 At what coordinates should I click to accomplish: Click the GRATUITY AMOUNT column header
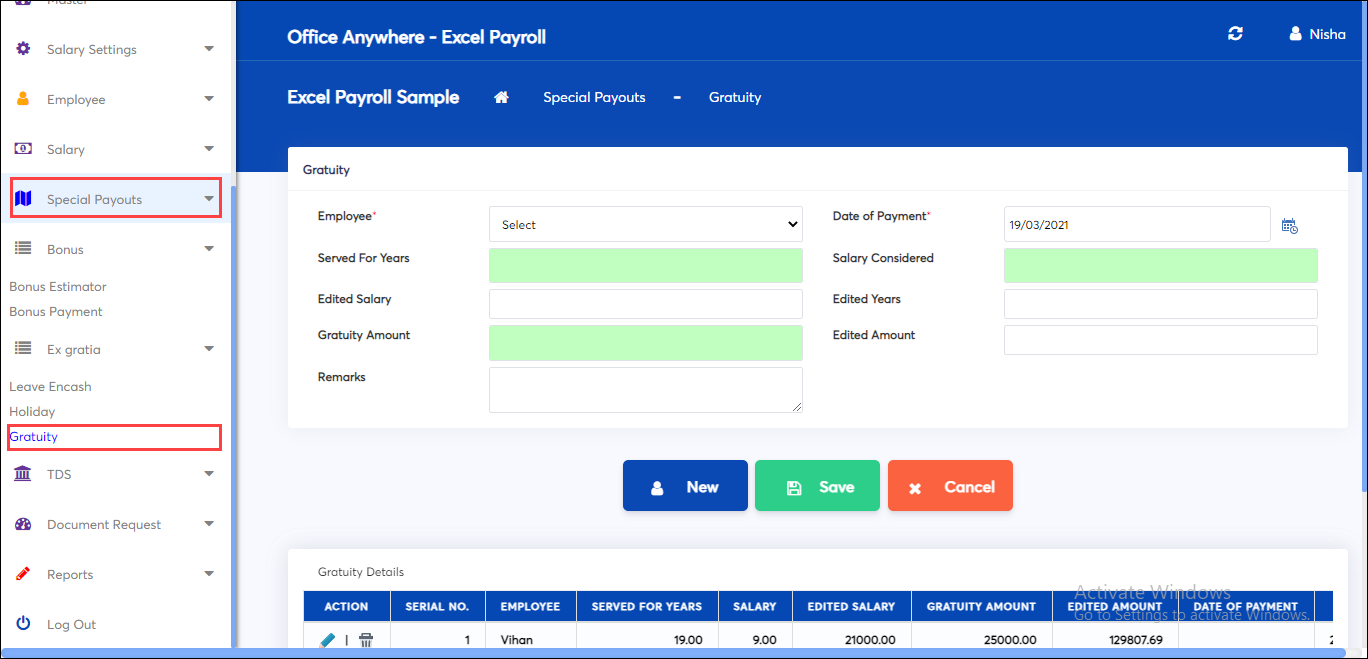(x=981, y=606)
